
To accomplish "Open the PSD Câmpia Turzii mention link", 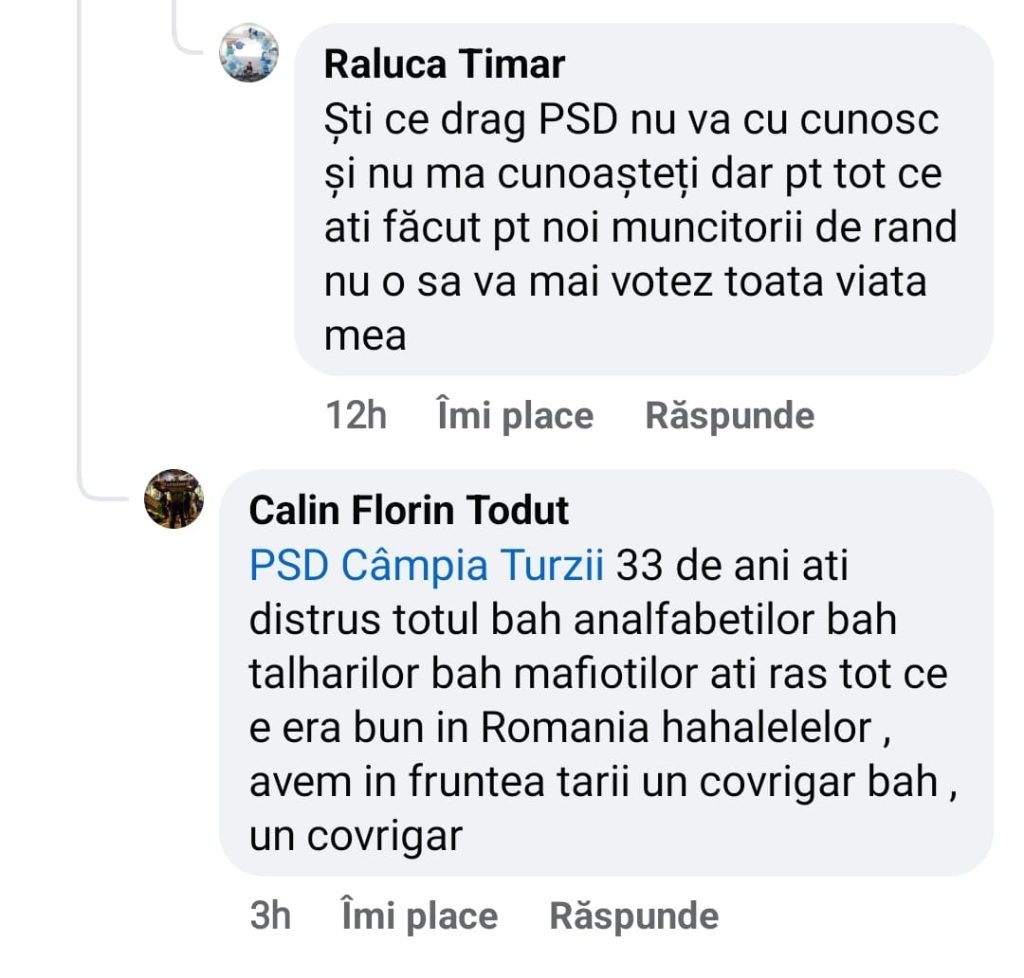I will [426, 567].
